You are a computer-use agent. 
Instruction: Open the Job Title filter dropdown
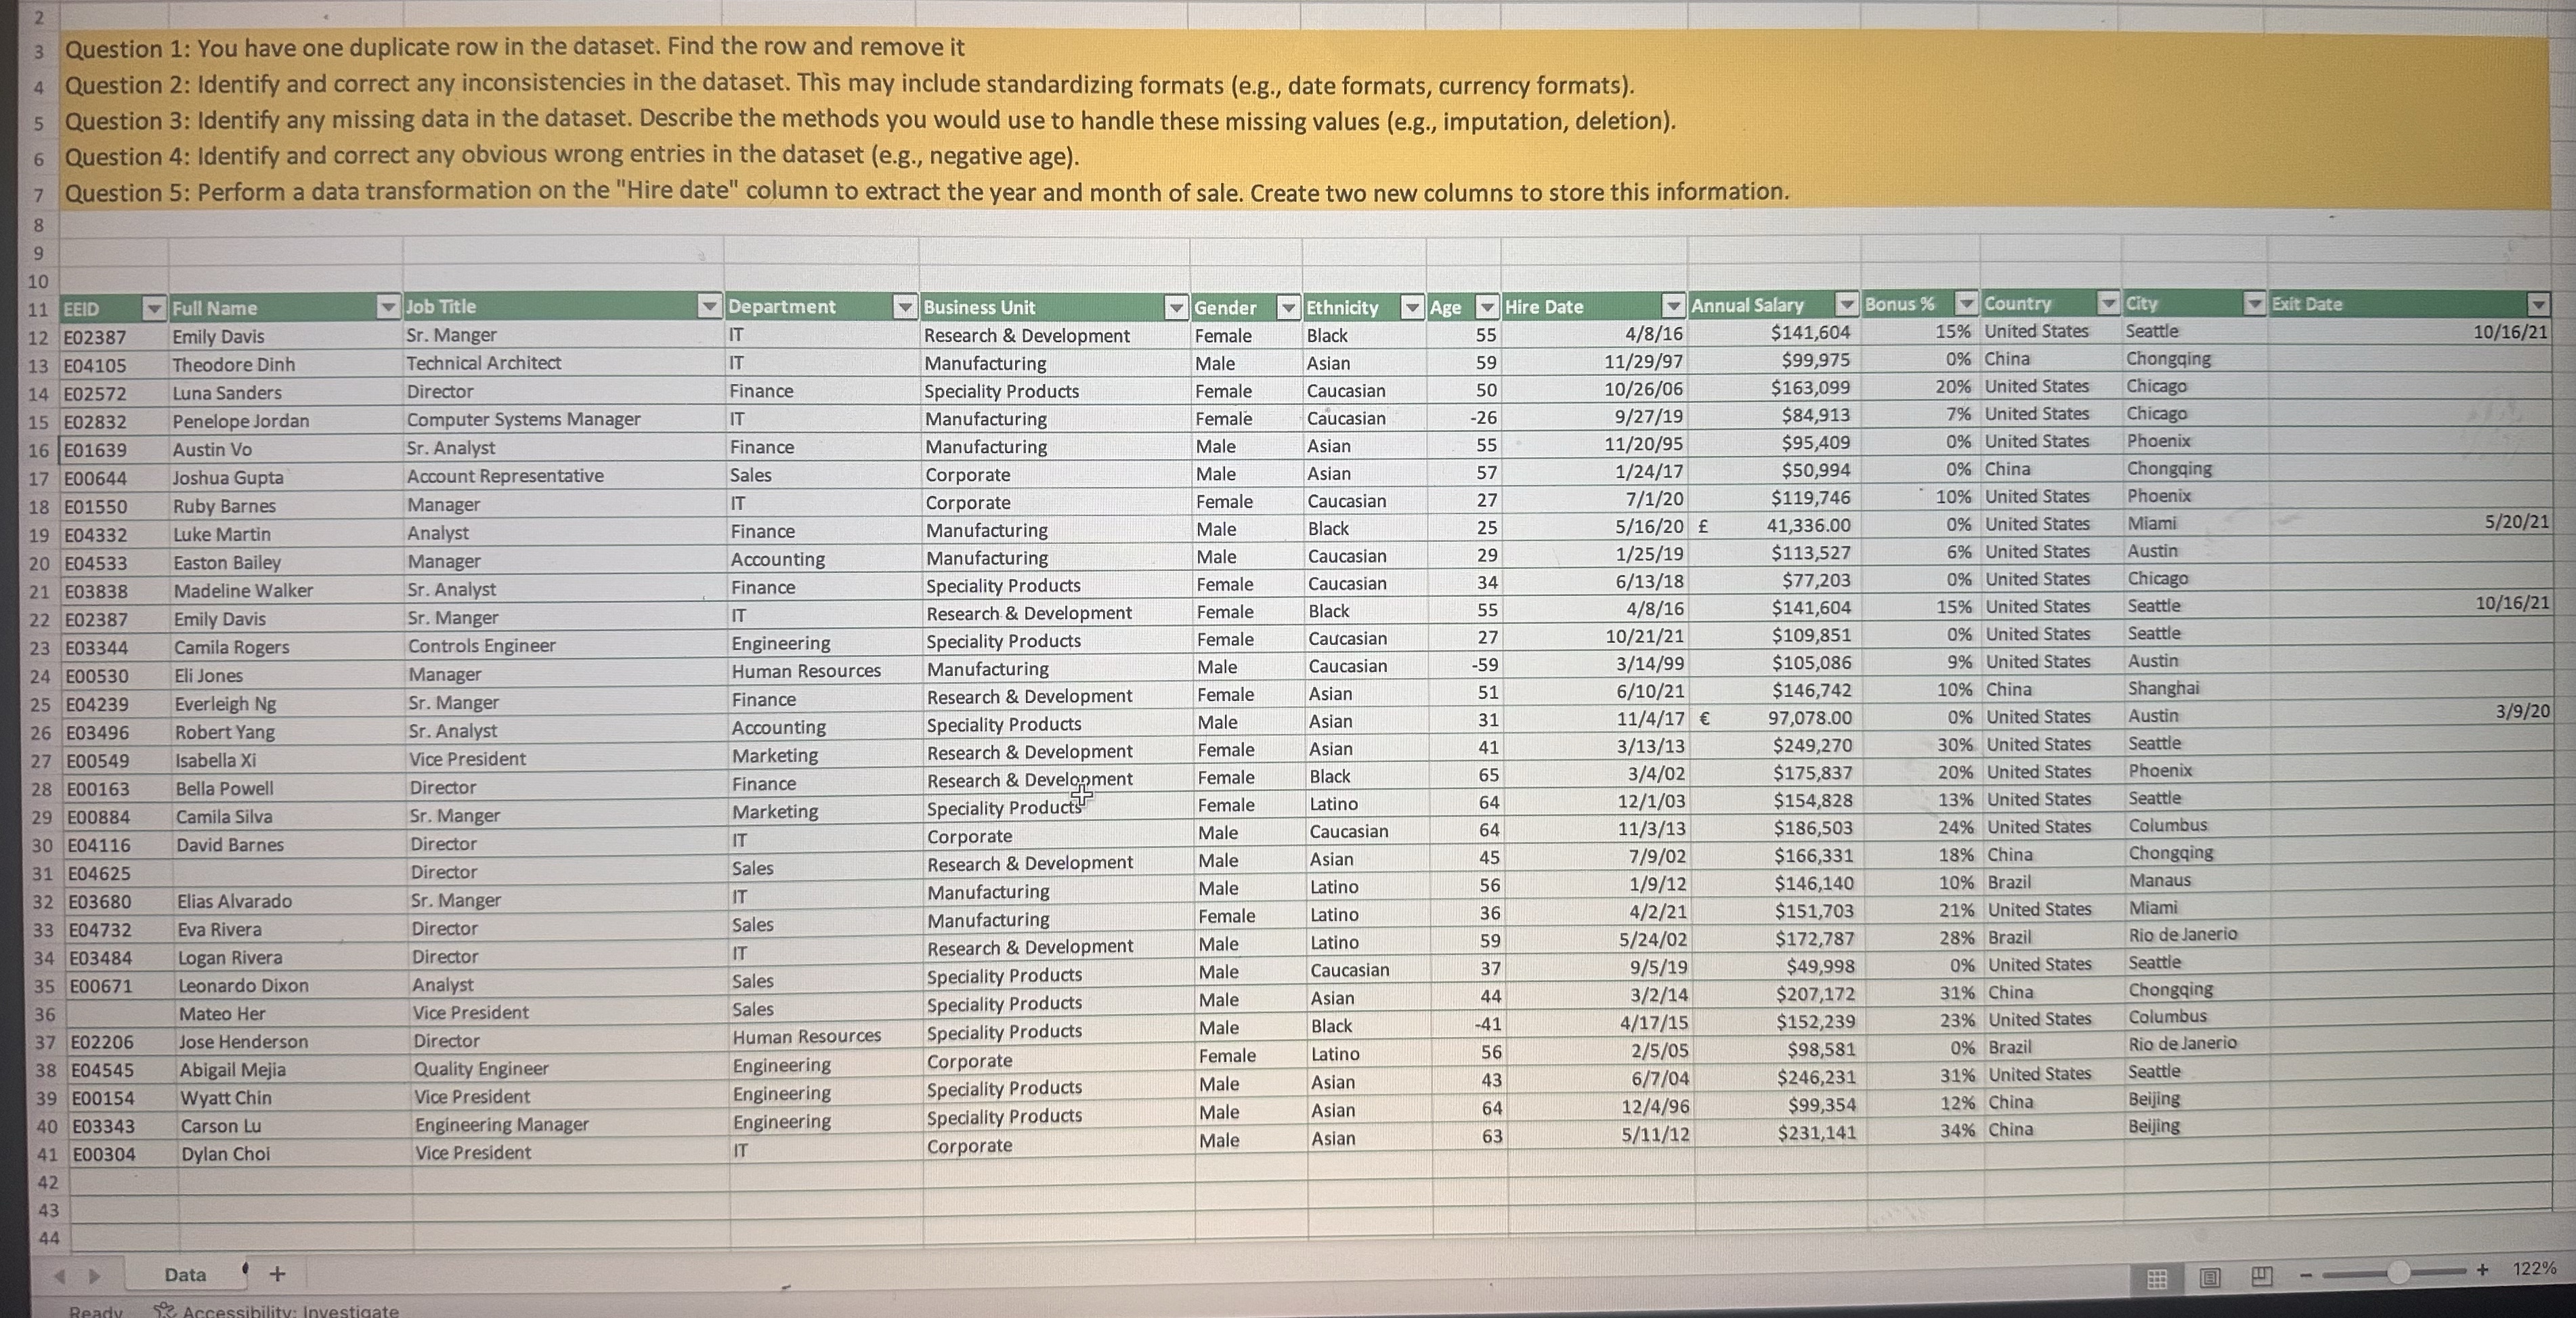pos(709,306)
